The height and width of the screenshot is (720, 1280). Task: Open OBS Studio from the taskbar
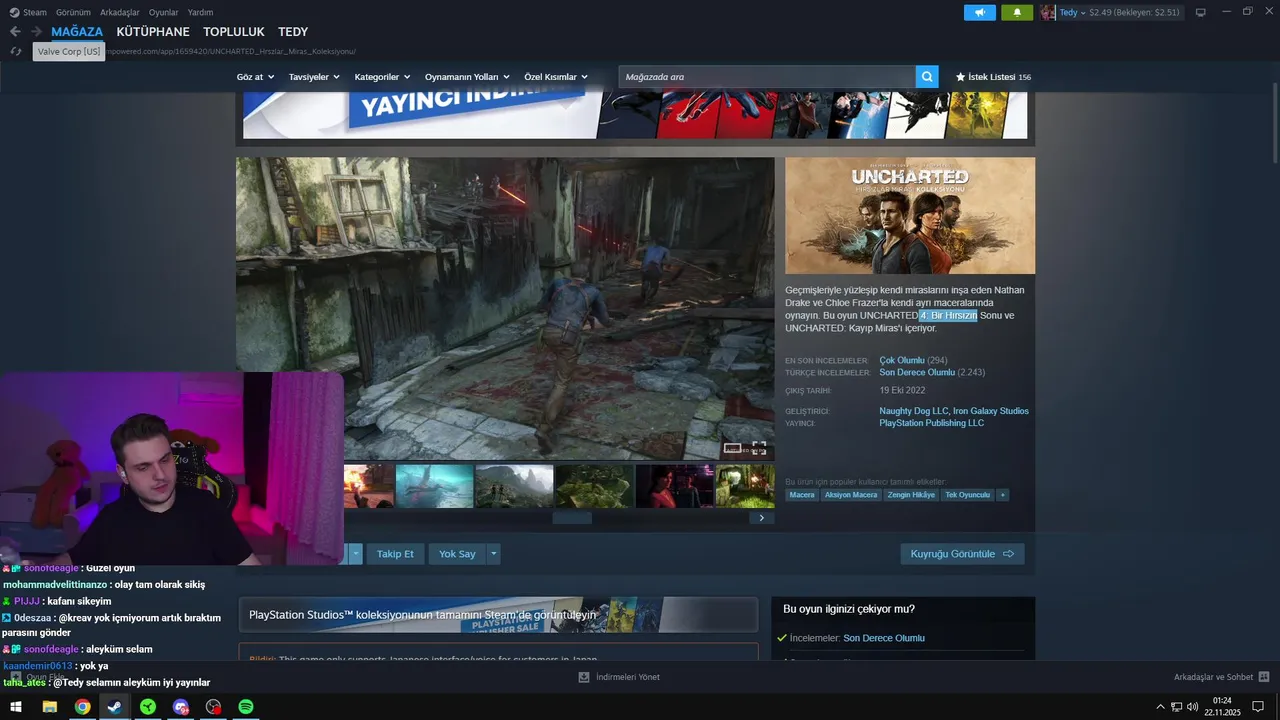(213, 707)
